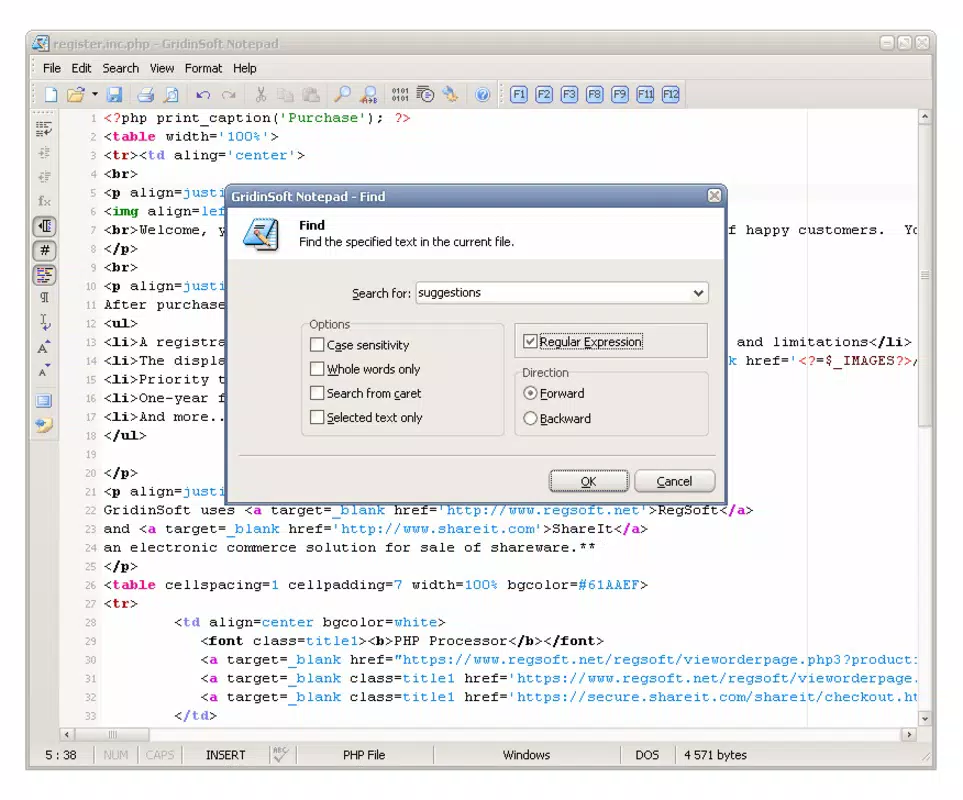The width and height of the screenshot is (963, 800).
Task: Click the Print icon
Action: coord(146,94)
